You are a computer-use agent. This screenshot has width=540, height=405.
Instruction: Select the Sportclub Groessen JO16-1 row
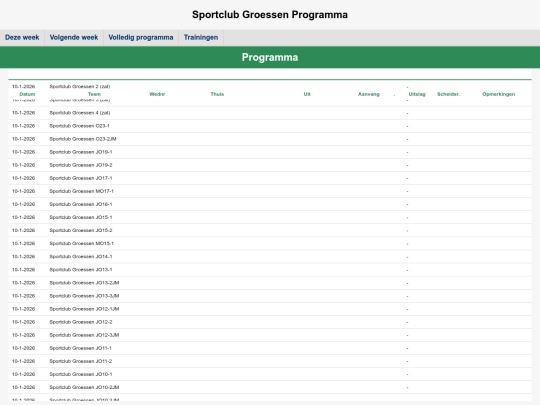click(x=270, y=205)
